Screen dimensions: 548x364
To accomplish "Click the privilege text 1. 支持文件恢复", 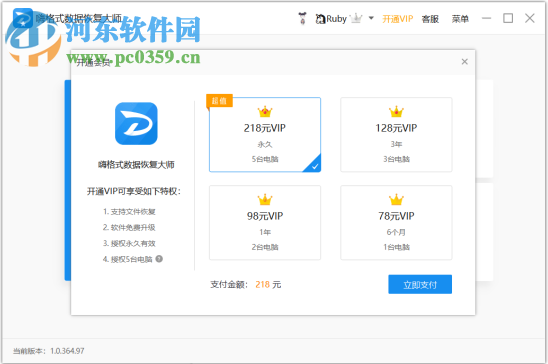I will (129, 212).
